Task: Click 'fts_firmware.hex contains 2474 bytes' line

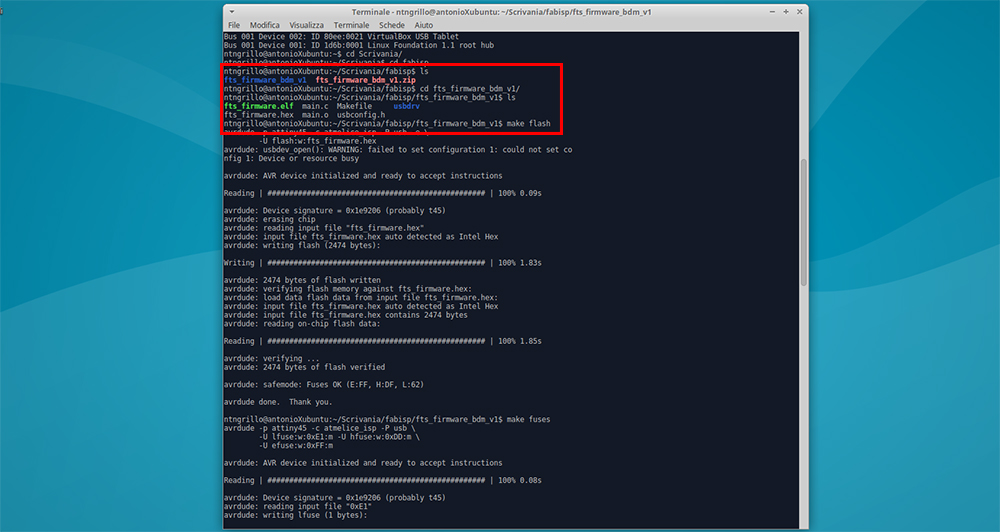Action: coord(346,315)
